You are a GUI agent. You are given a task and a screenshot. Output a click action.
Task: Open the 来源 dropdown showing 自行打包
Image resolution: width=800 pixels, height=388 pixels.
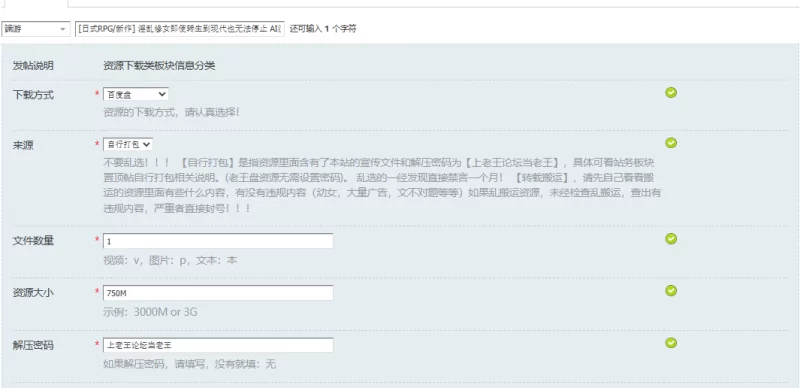pos(128,144)
